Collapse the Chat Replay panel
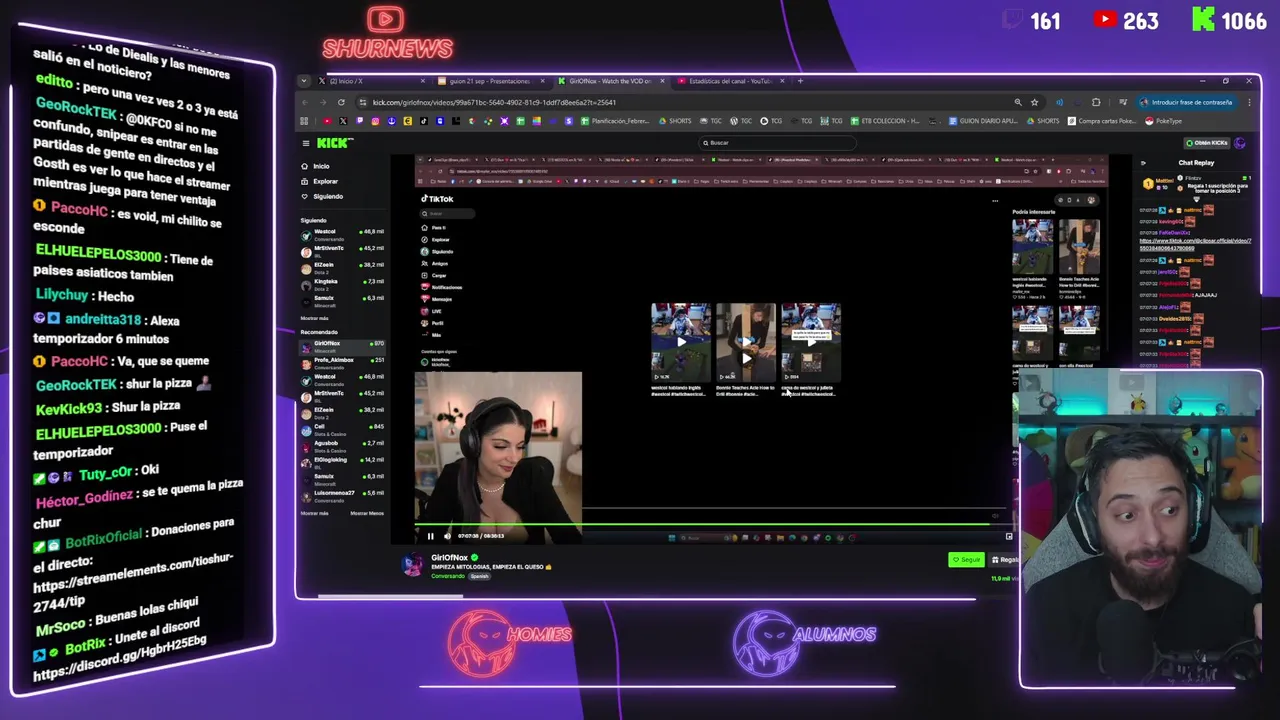This screenshot has height=720, width=1280. [1143, 163]
